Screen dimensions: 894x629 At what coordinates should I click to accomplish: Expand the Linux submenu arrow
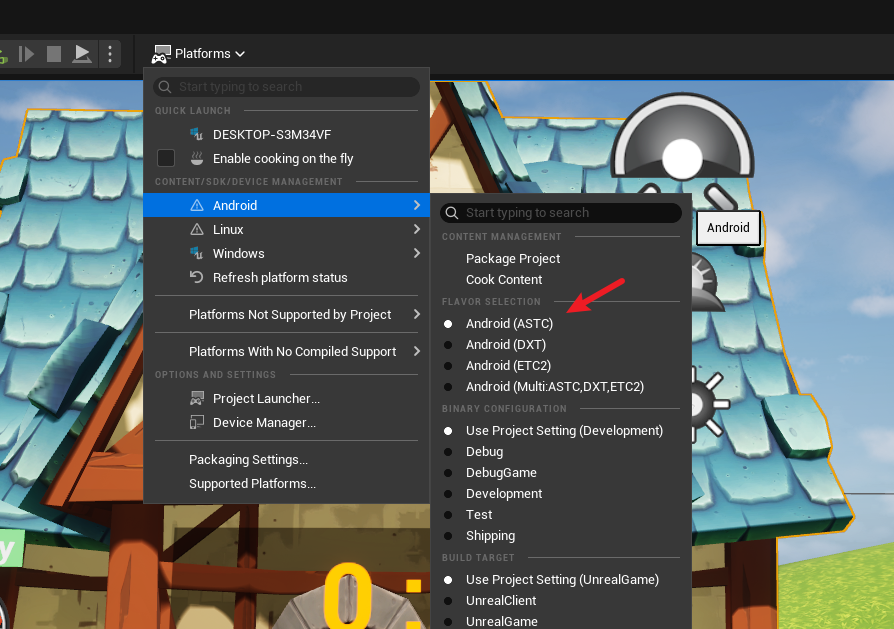pos(417,229)
